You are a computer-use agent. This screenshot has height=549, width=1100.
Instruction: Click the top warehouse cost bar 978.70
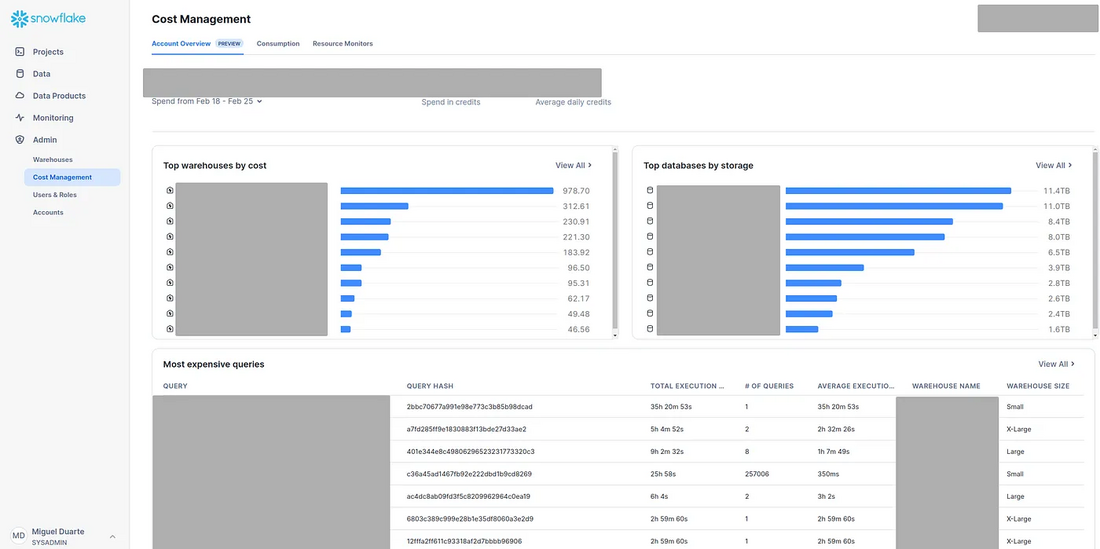[446, 190]
